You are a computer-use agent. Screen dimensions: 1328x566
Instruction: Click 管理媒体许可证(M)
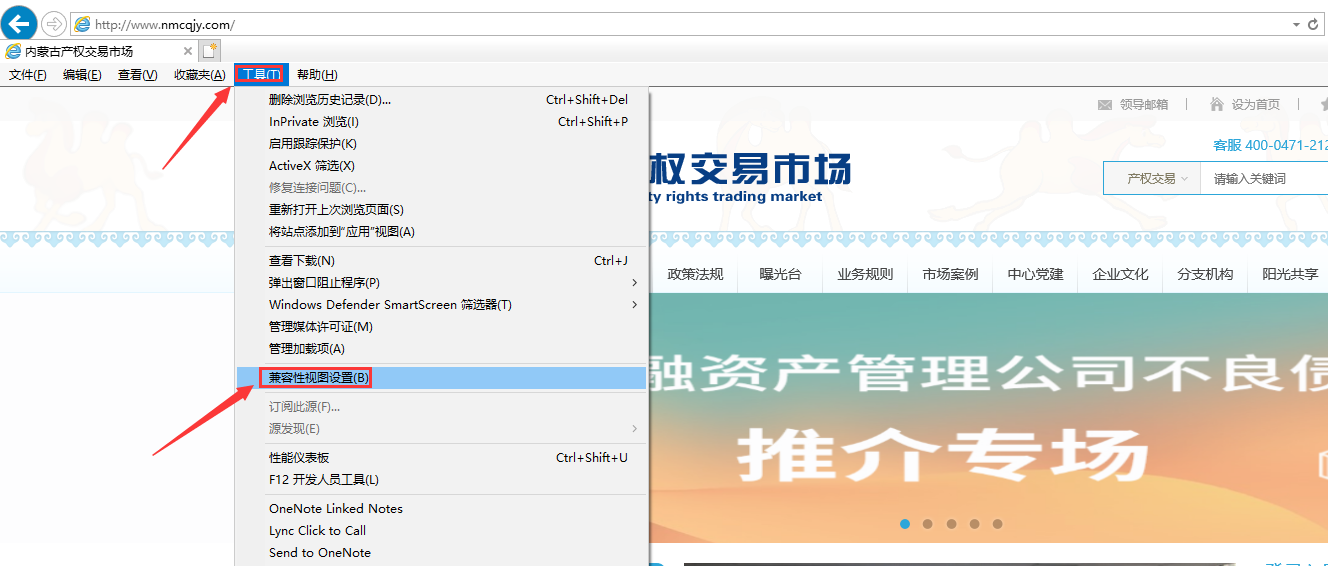pos(442,327)
